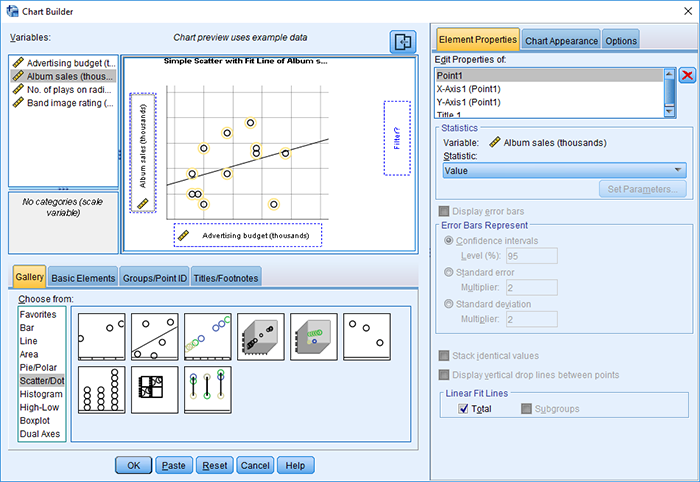Choose the Summary Point Plot icon
Image resolution: width=700 pixels, height=482 pixels.
pyautogui.click(x=367, y=335)
